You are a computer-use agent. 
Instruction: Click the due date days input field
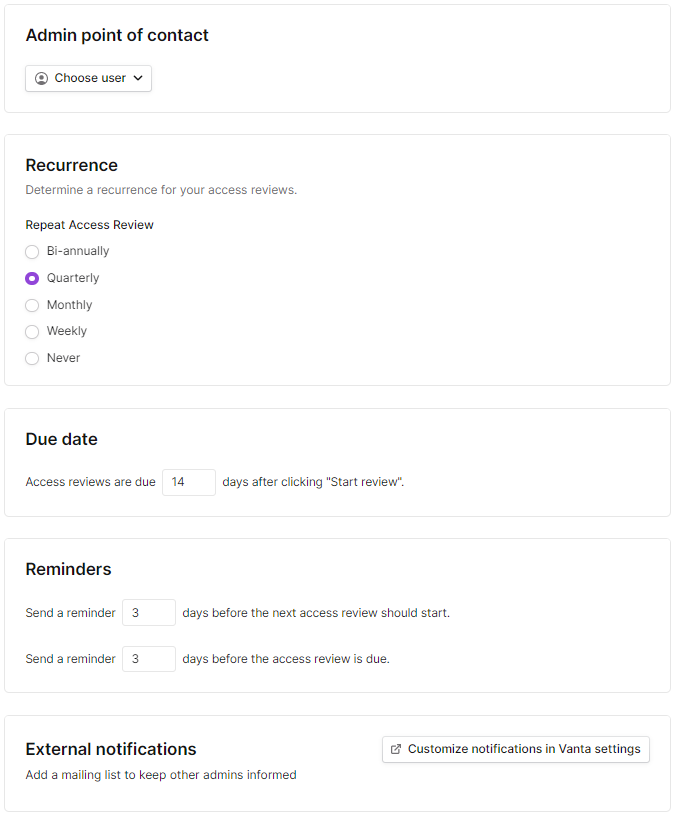pos(189,482)
